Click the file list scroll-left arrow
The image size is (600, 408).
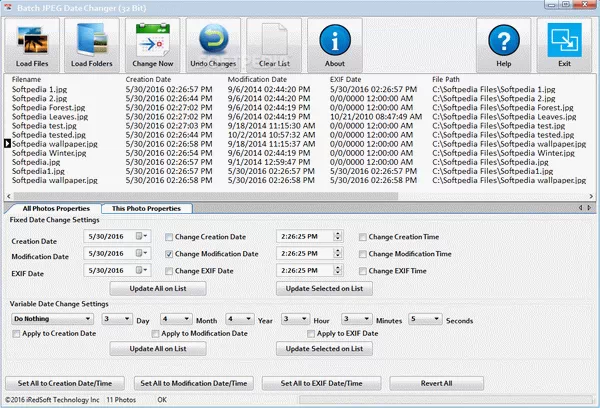point(9,196)
